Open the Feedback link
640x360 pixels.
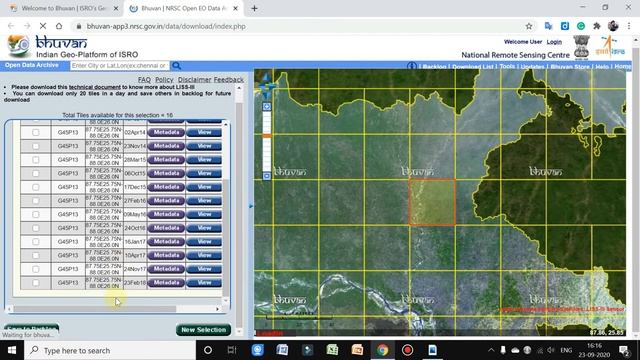(x=229, y=80)
